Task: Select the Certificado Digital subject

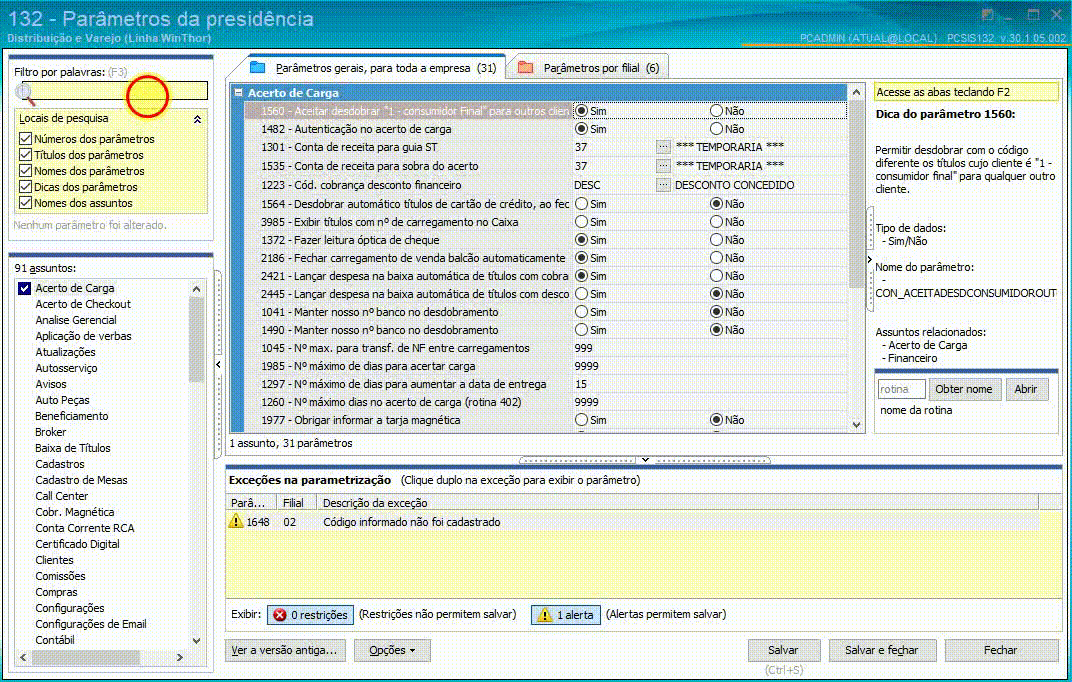Action: click(77, 544)
